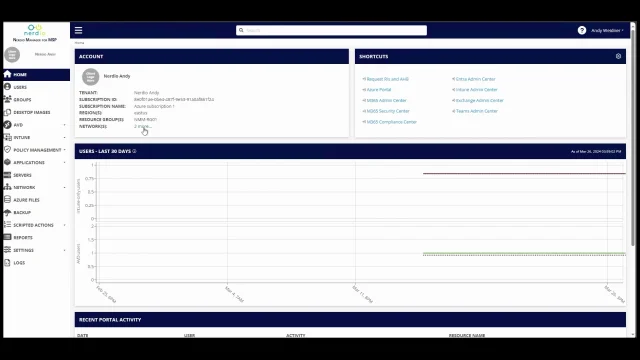Viewport: 640px width, 360px height.
Task: Click the help question mark icon
Action: (x=582, y=30)
